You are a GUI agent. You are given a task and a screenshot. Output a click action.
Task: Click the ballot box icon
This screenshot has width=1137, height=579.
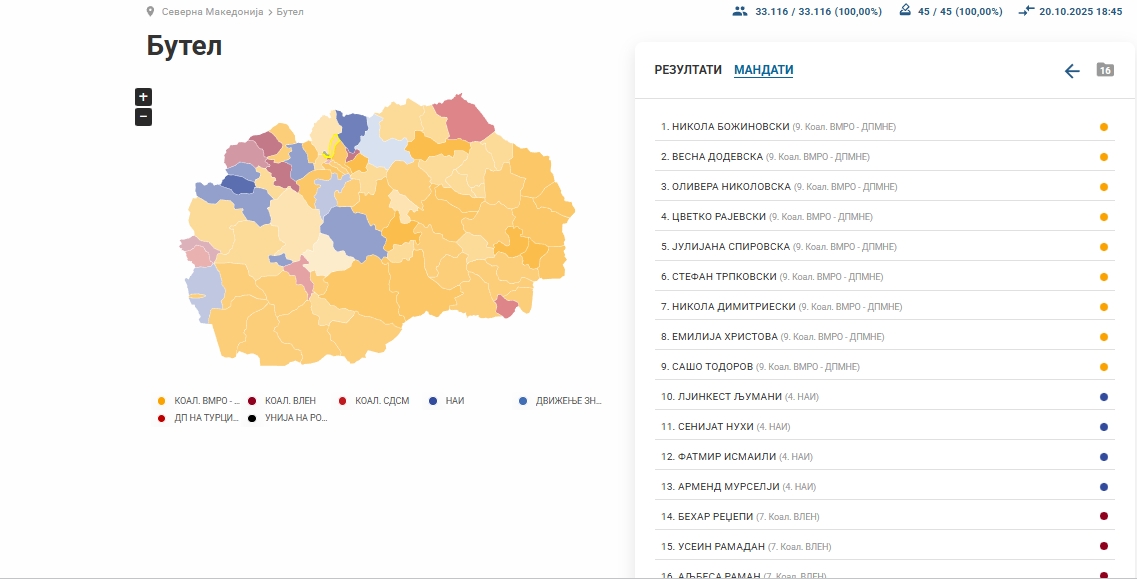[905, 11]
